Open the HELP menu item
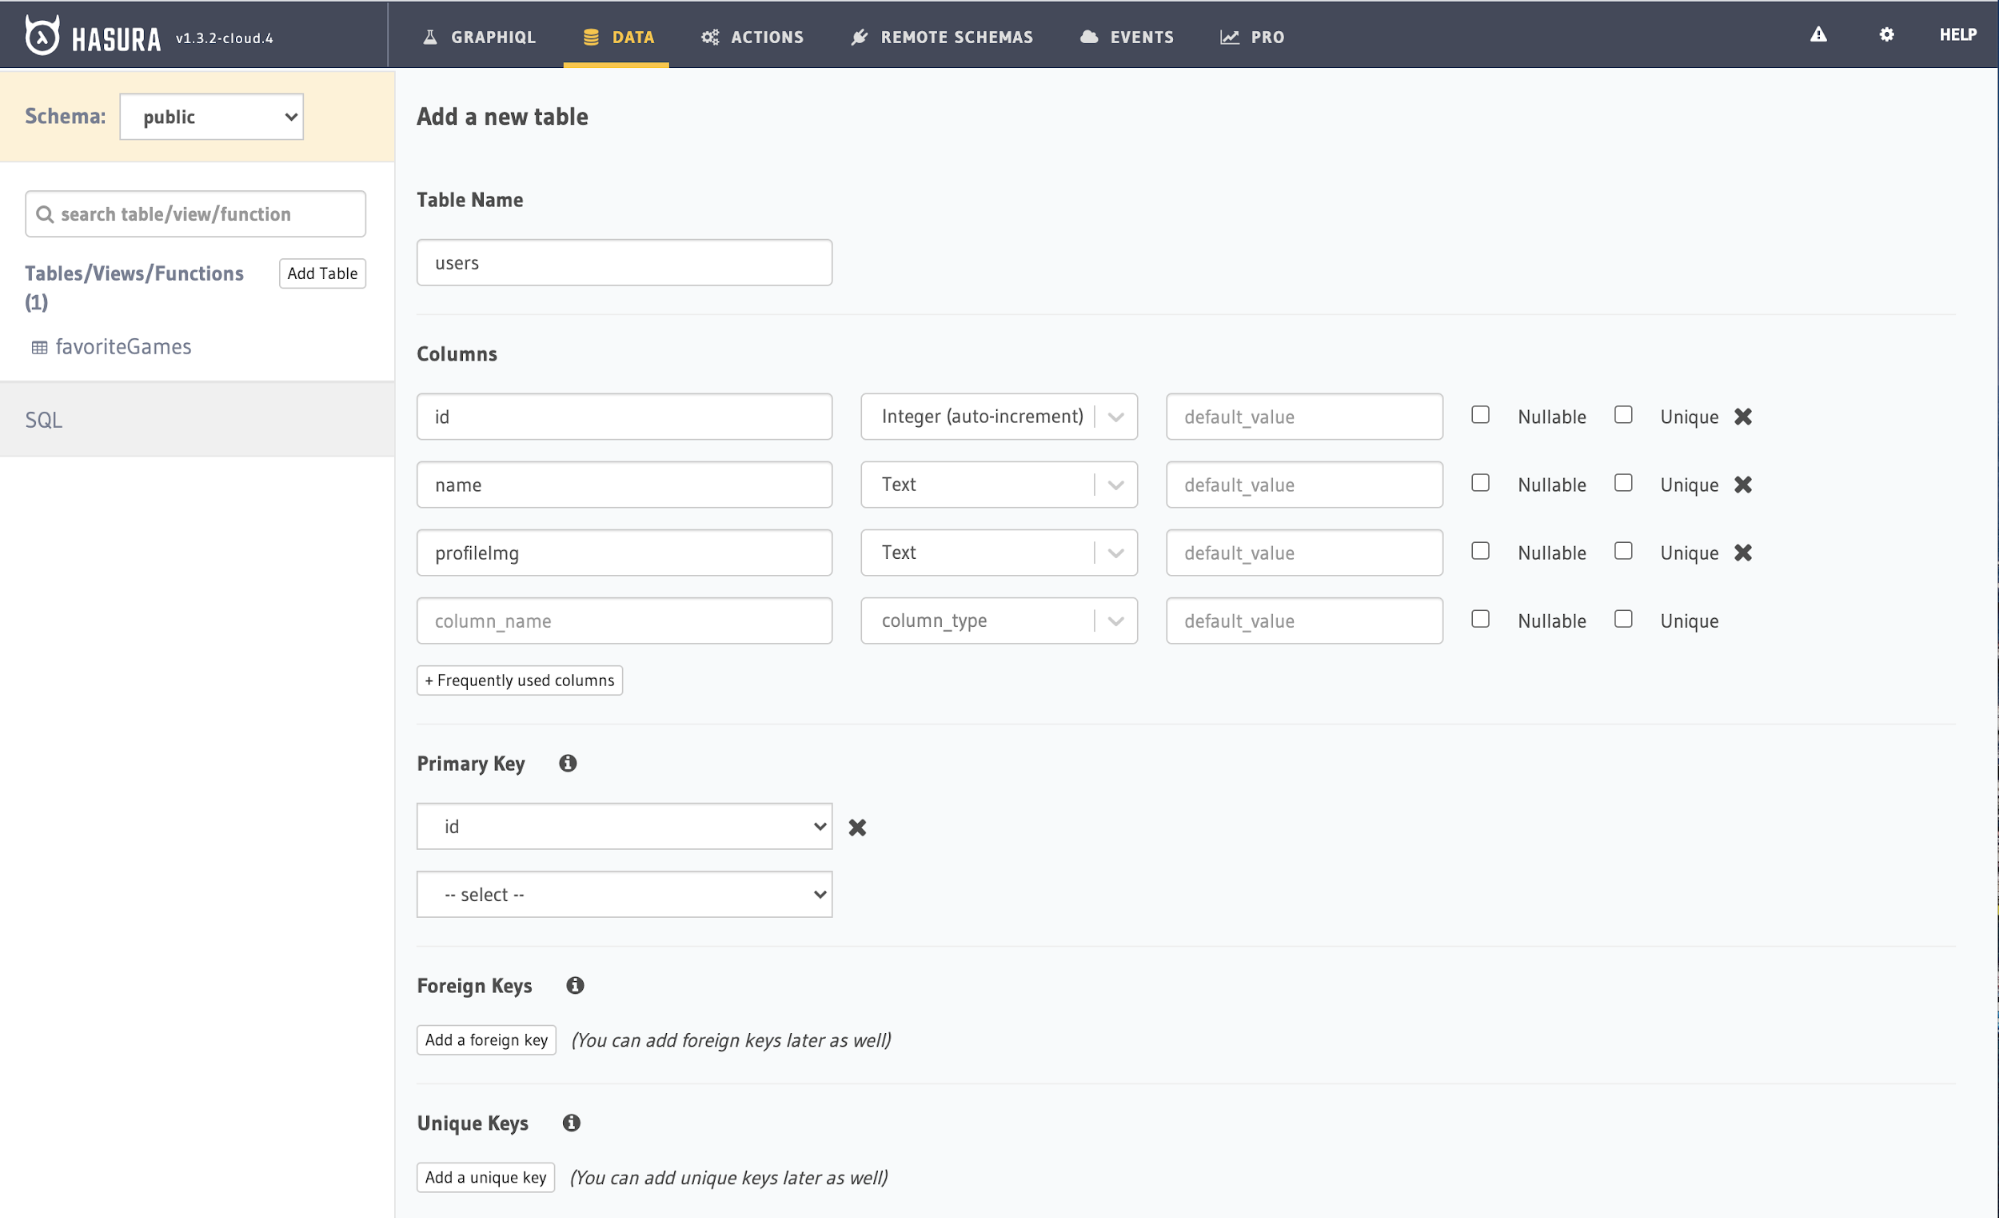 click(1957, 34)
